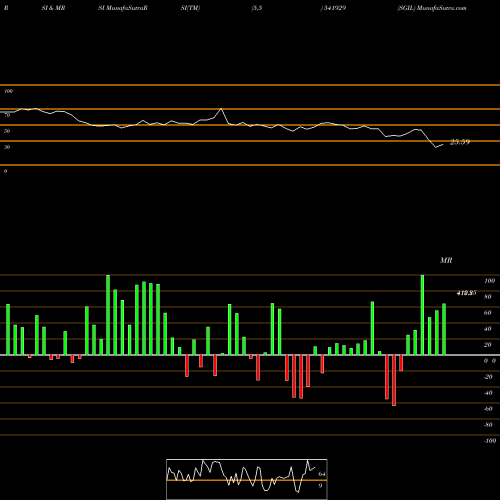This screenshot has width=500, height=500.
Task: Click the 60 label on the MR axis
Action: coord(488,313)
